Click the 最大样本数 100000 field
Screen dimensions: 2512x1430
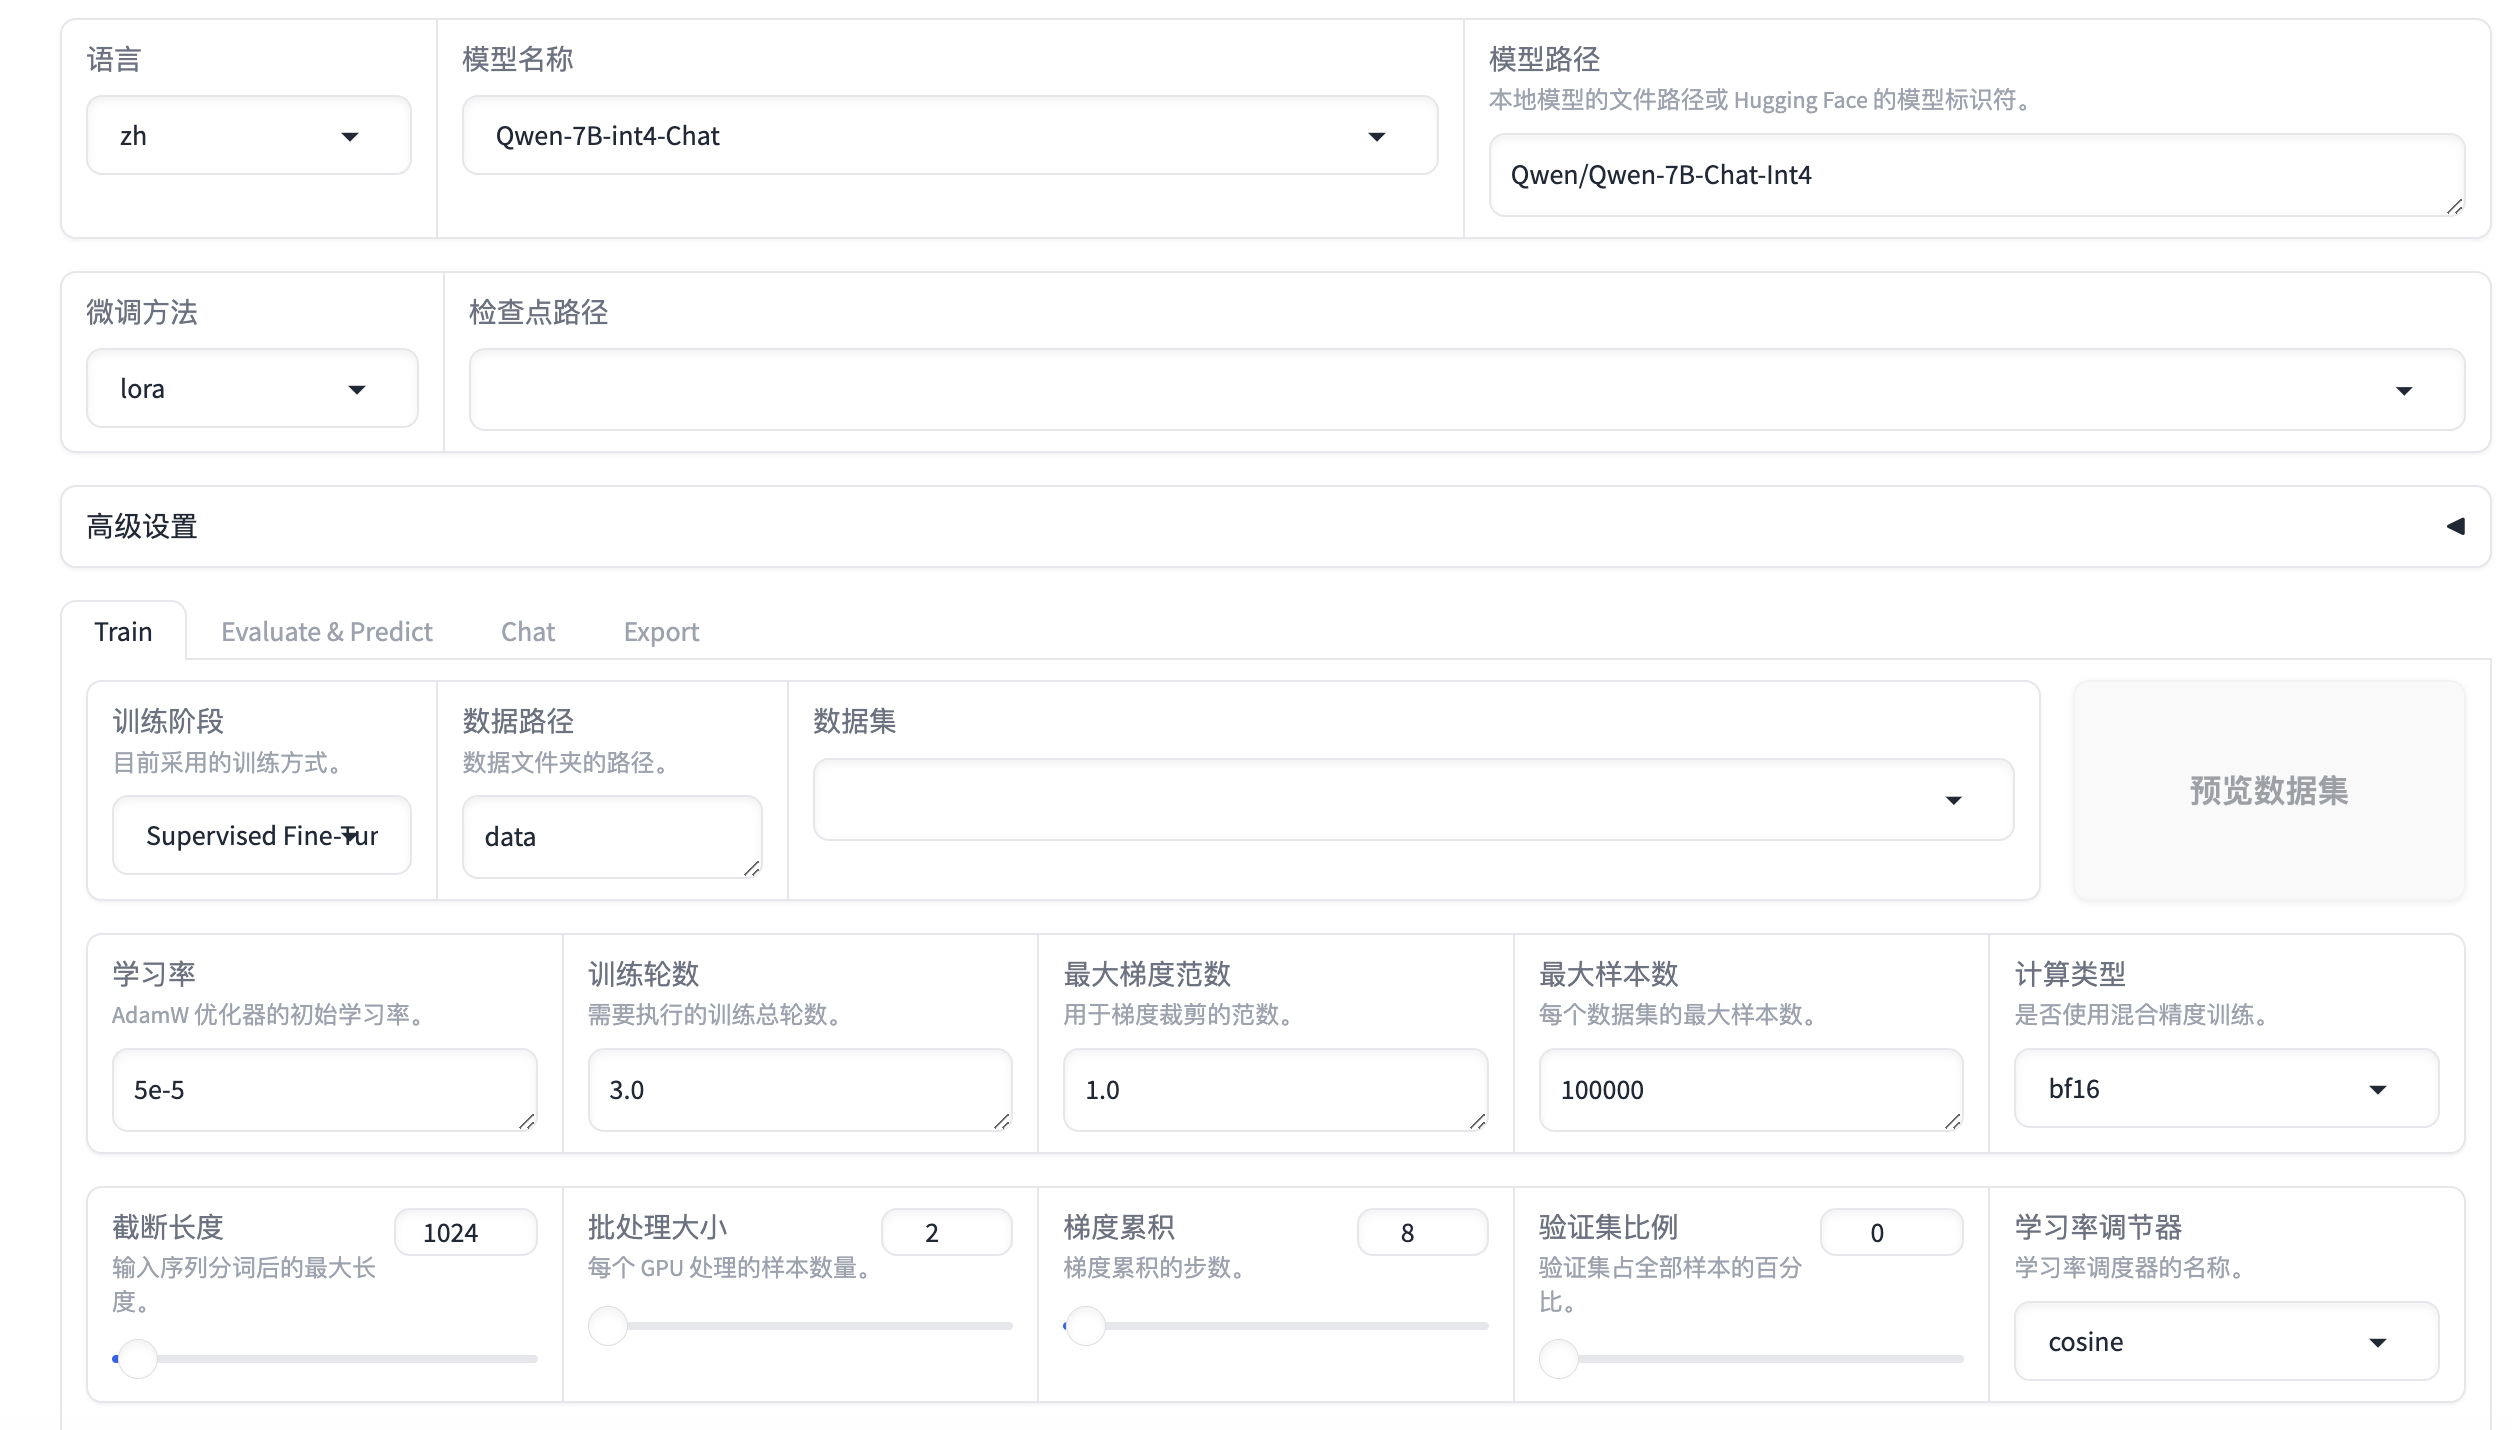1749,1090
